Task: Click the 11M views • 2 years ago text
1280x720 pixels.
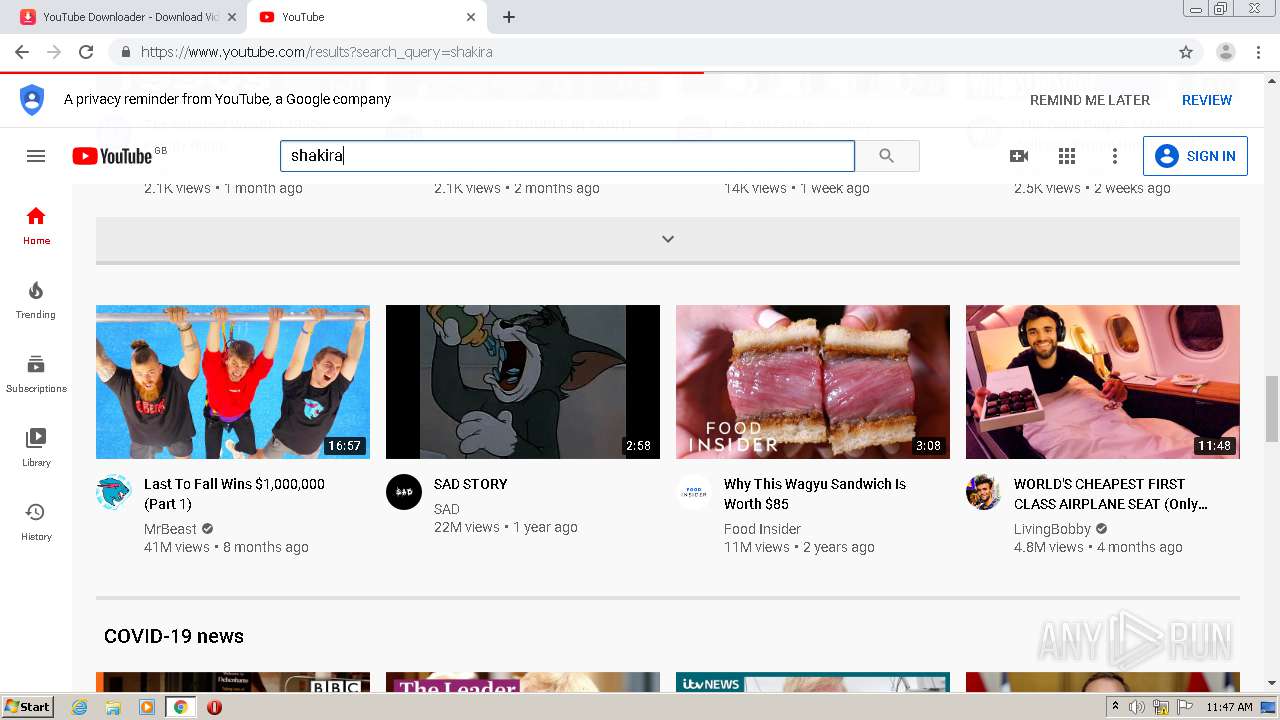Action: coord(799,547)
